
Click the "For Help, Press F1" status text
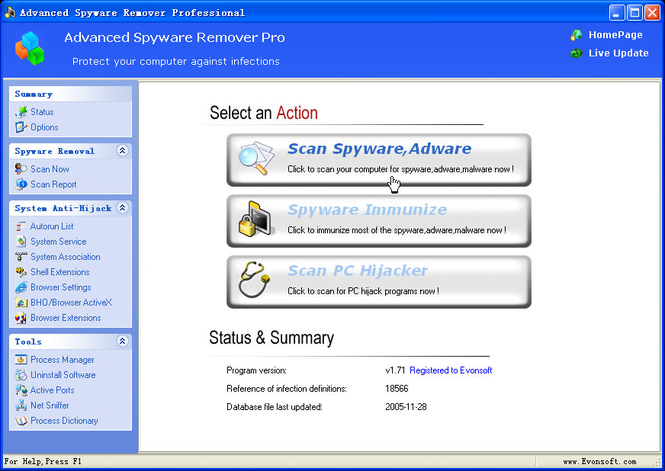point(42,461)
